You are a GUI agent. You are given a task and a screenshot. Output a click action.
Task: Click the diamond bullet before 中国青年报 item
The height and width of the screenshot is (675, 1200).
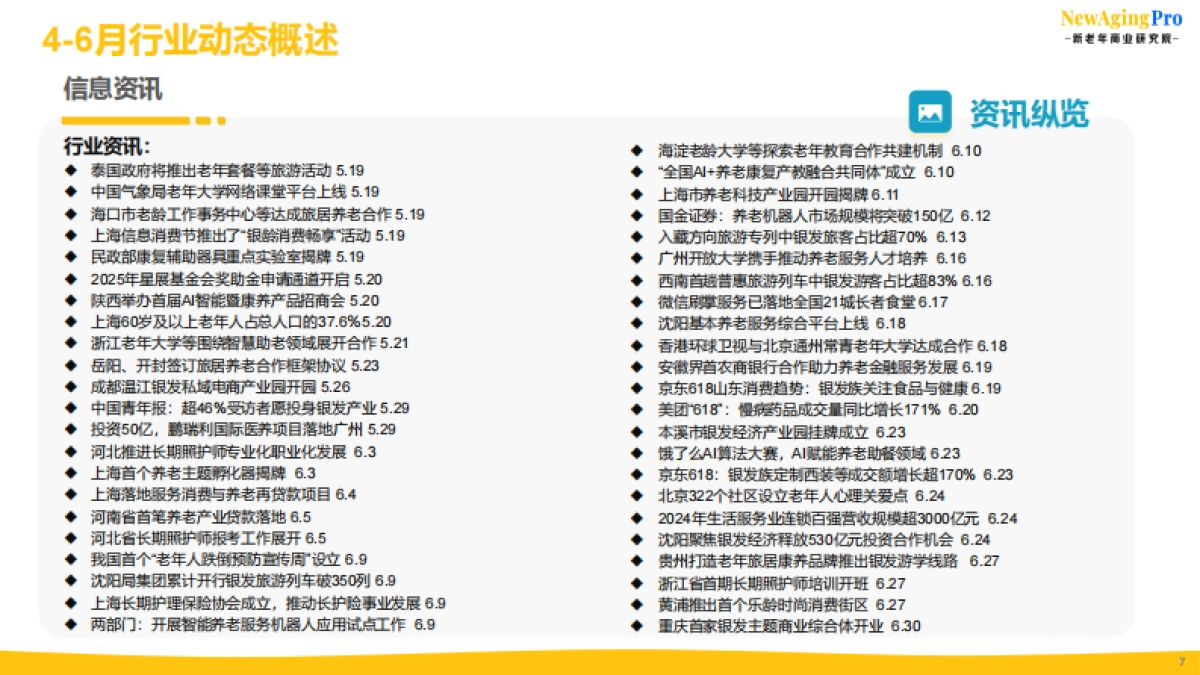tap(70, 408)
